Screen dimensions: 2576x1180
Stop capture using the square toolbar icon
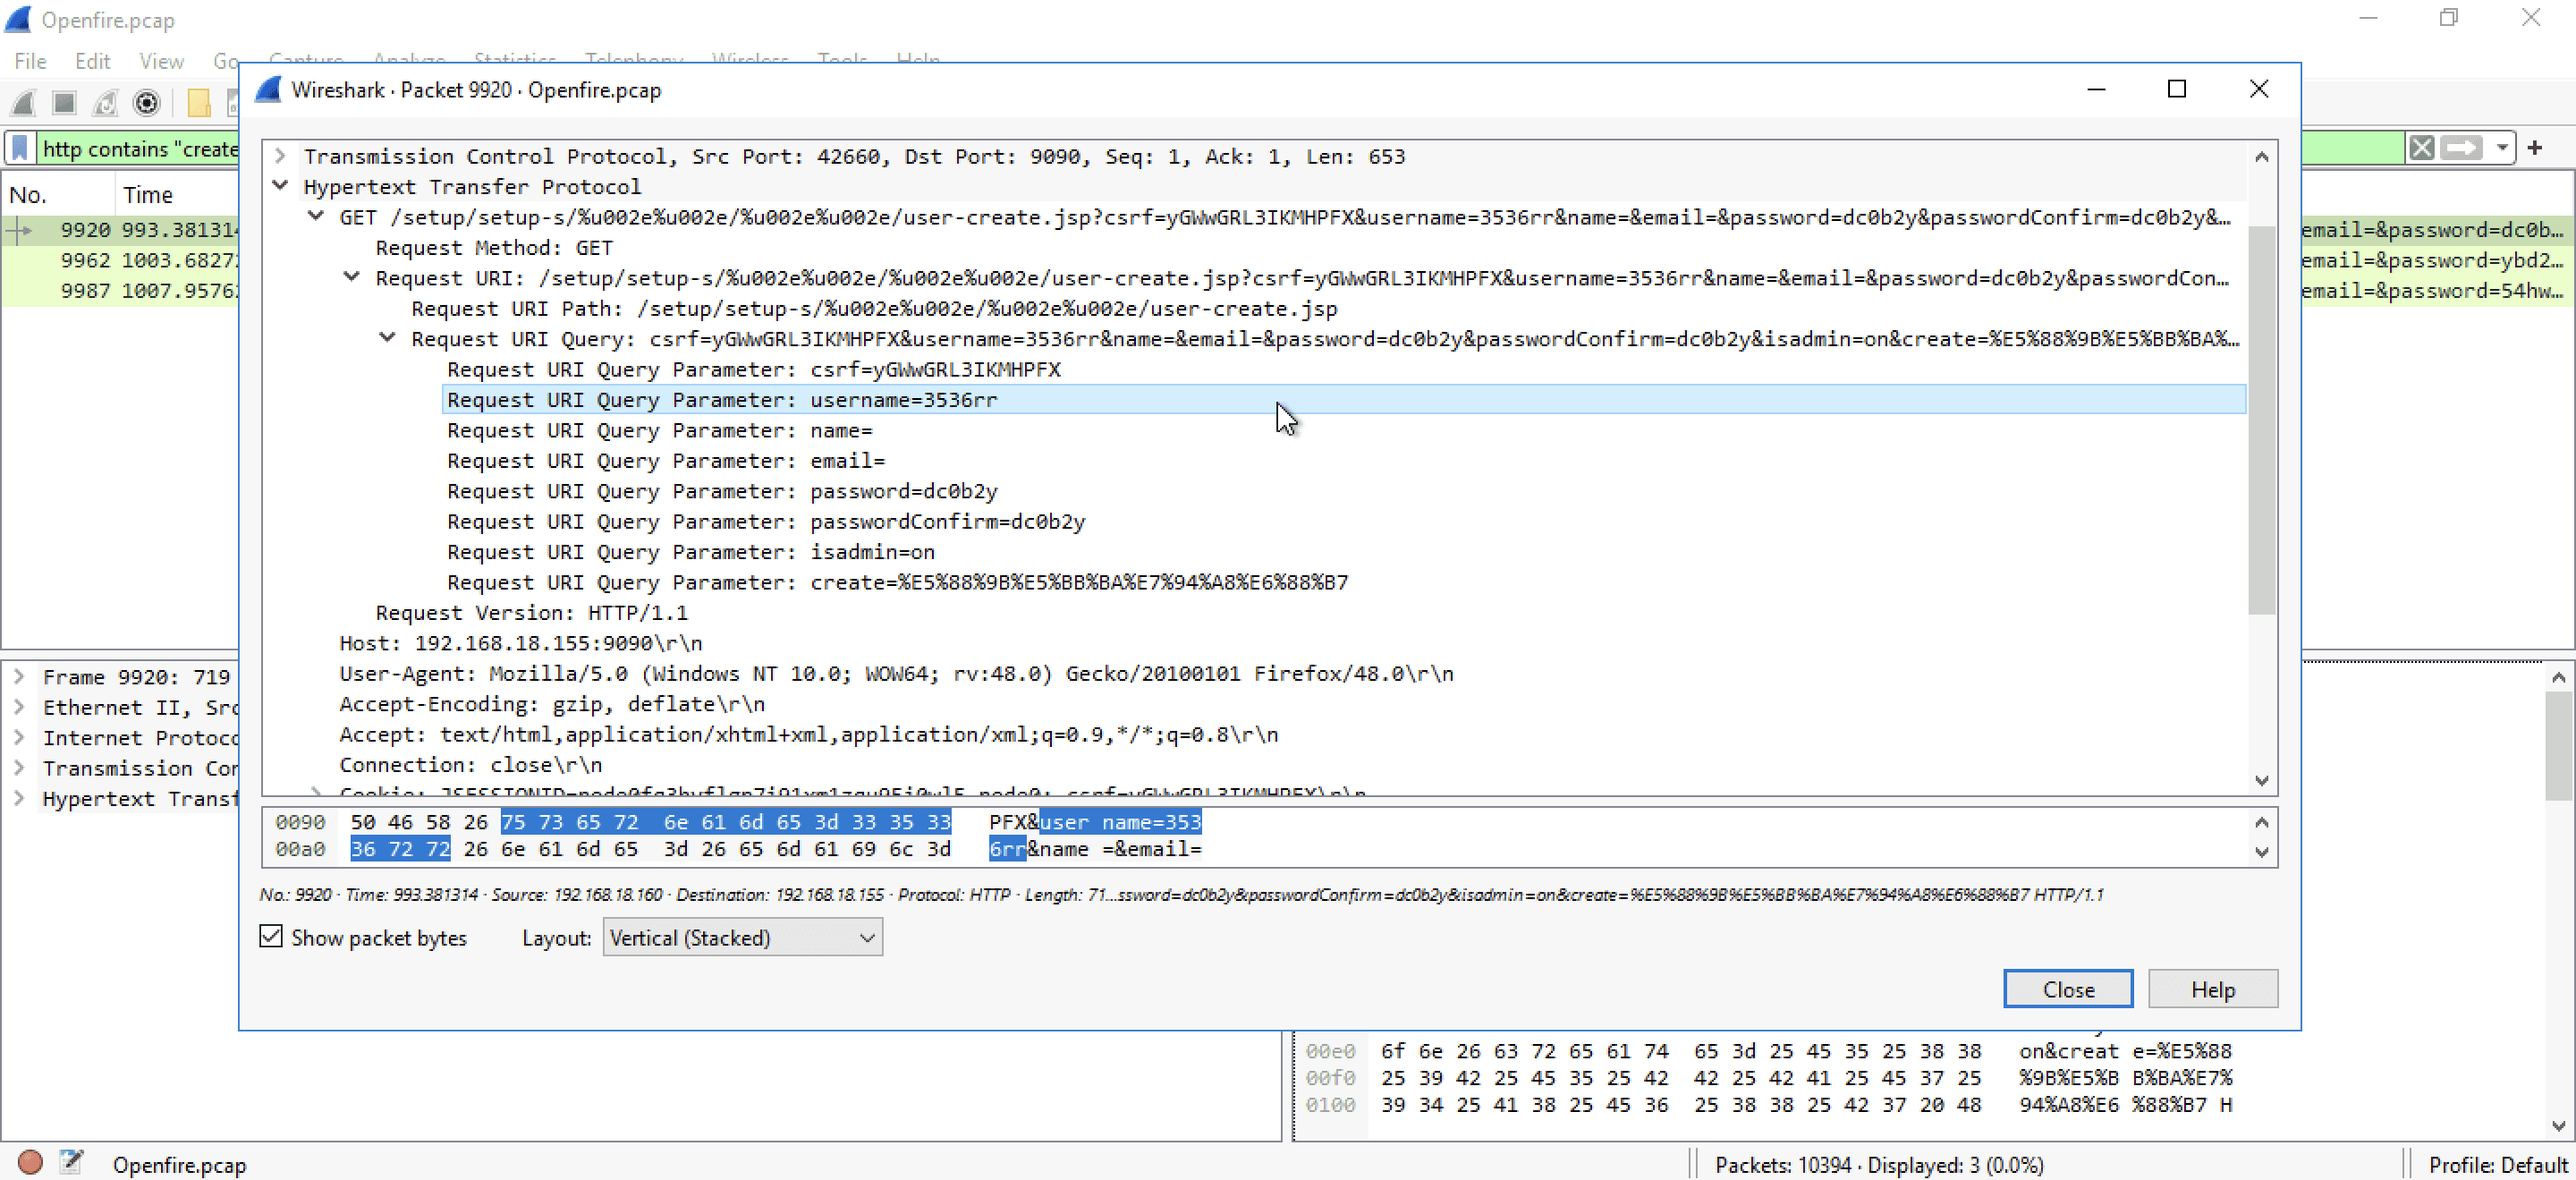click(x=64, y=103)
